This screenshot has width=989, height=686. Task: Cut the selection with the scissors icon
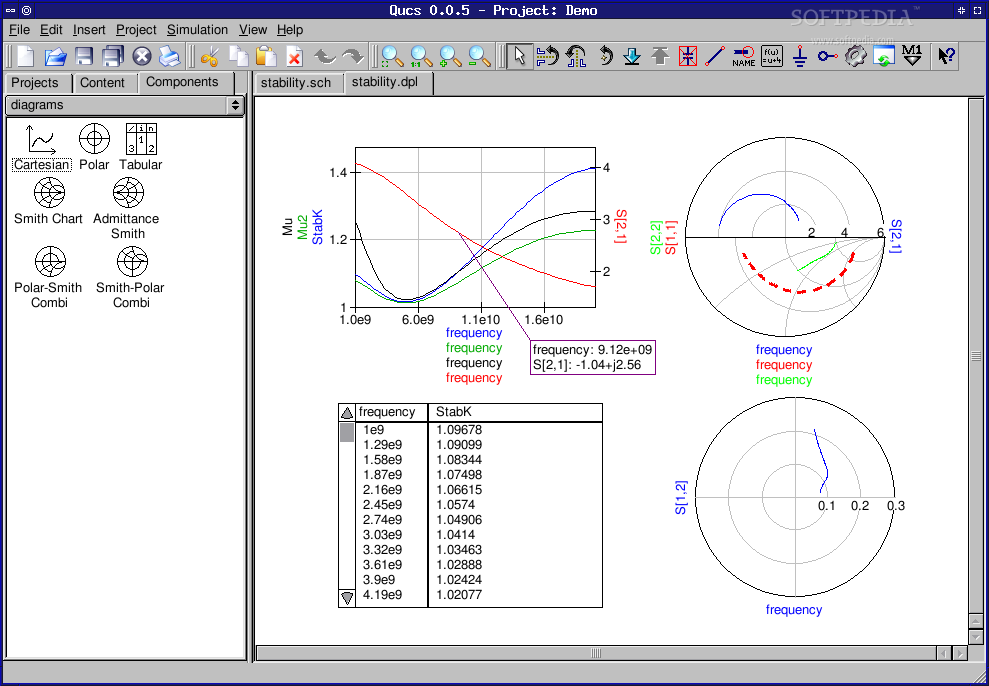209,56
